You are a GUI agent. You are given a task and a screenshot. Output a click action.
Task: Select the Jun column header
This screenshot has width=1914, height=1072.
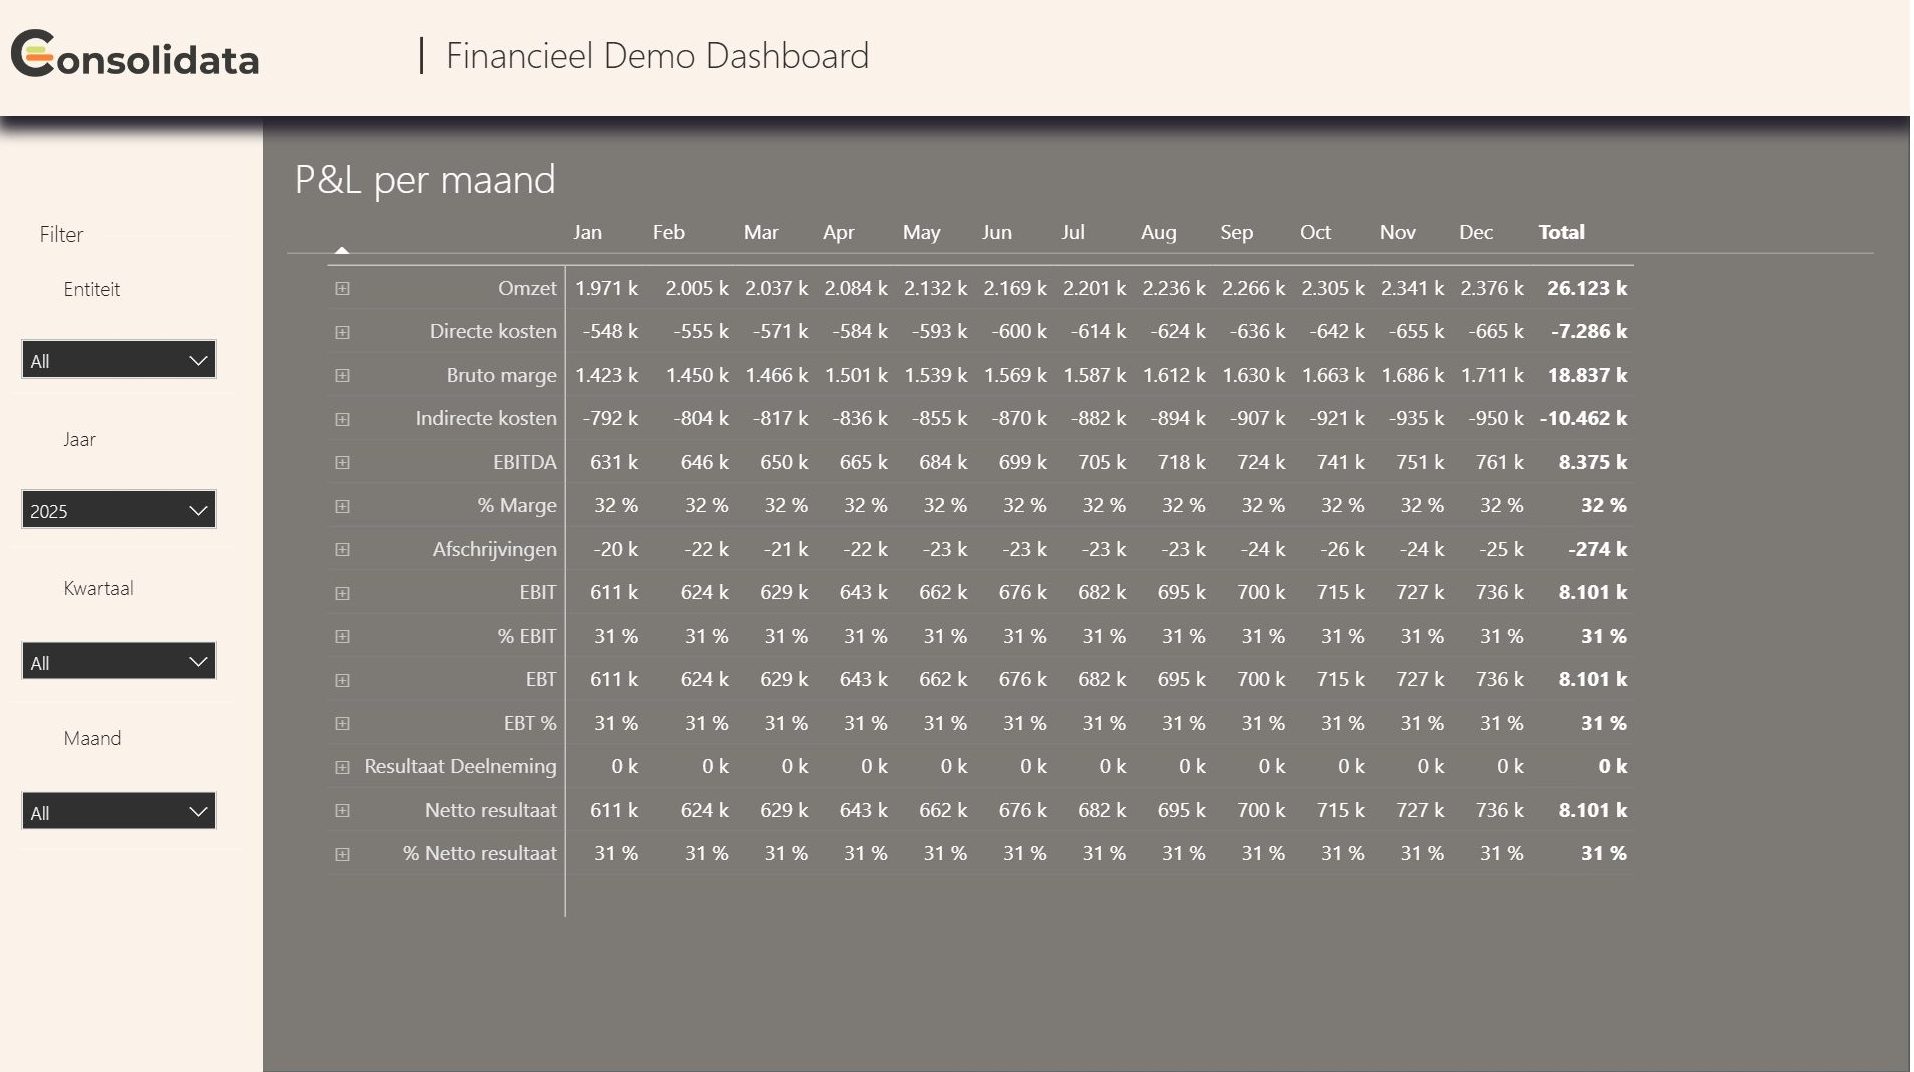coord(997,232)
